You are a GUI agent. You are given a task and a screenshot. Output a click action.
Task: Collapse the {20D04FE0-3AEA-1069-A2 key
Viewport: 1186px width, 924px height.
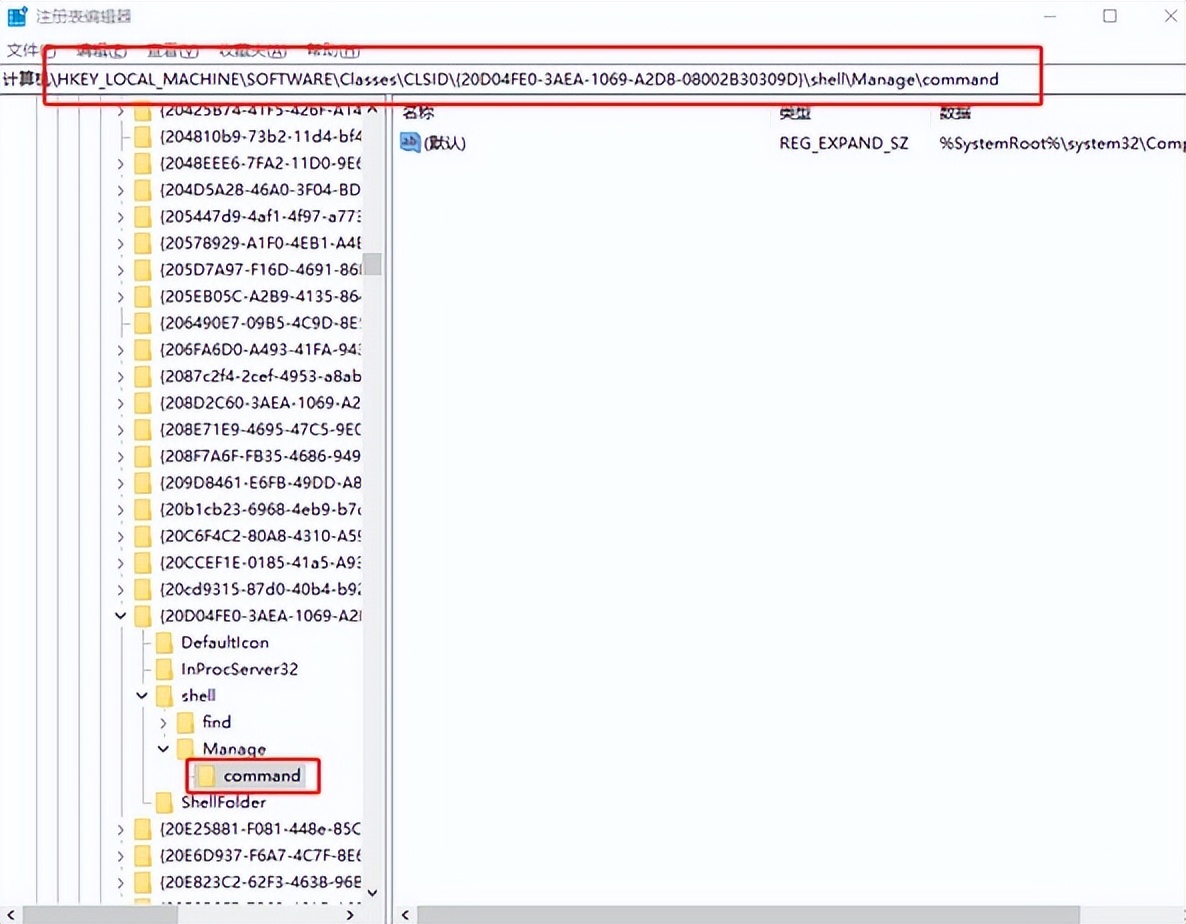120,616
